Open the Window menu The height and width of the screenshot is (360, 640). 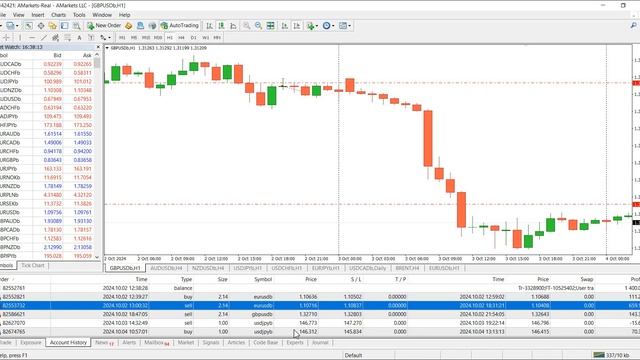pyautogui.click(x=102, y=15)
